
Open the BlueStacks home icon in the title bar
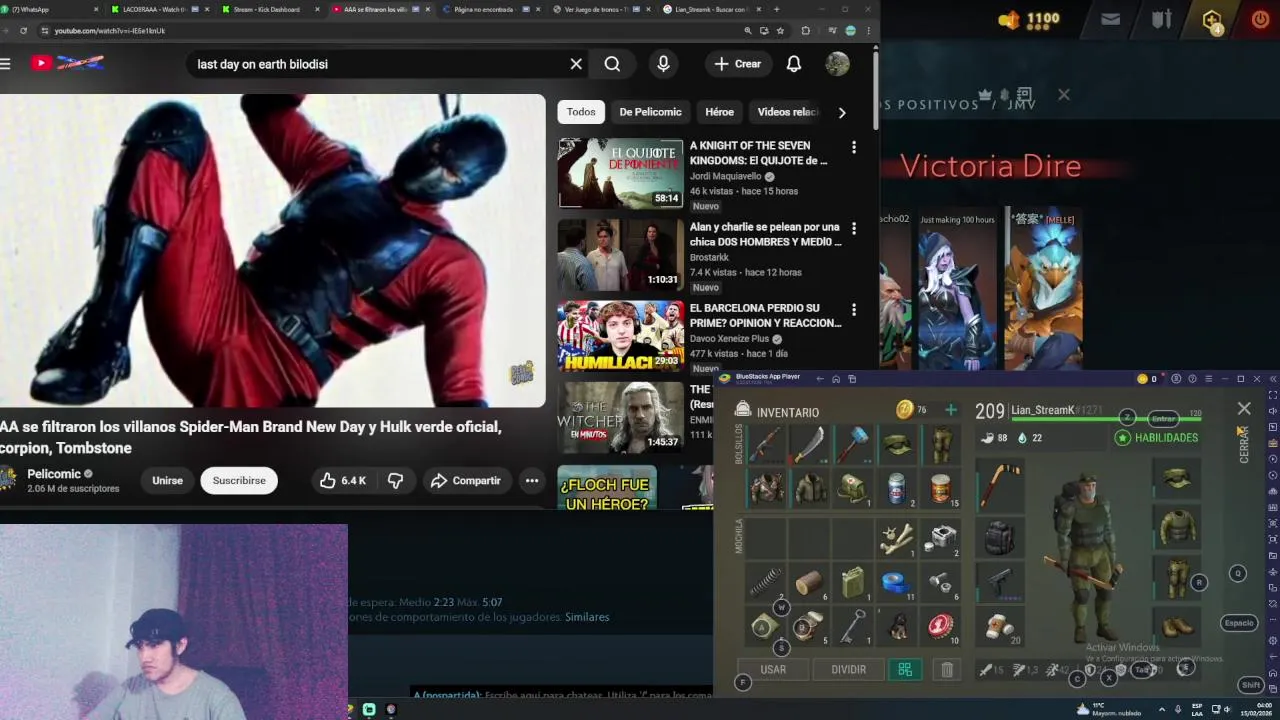click(836, 379)
